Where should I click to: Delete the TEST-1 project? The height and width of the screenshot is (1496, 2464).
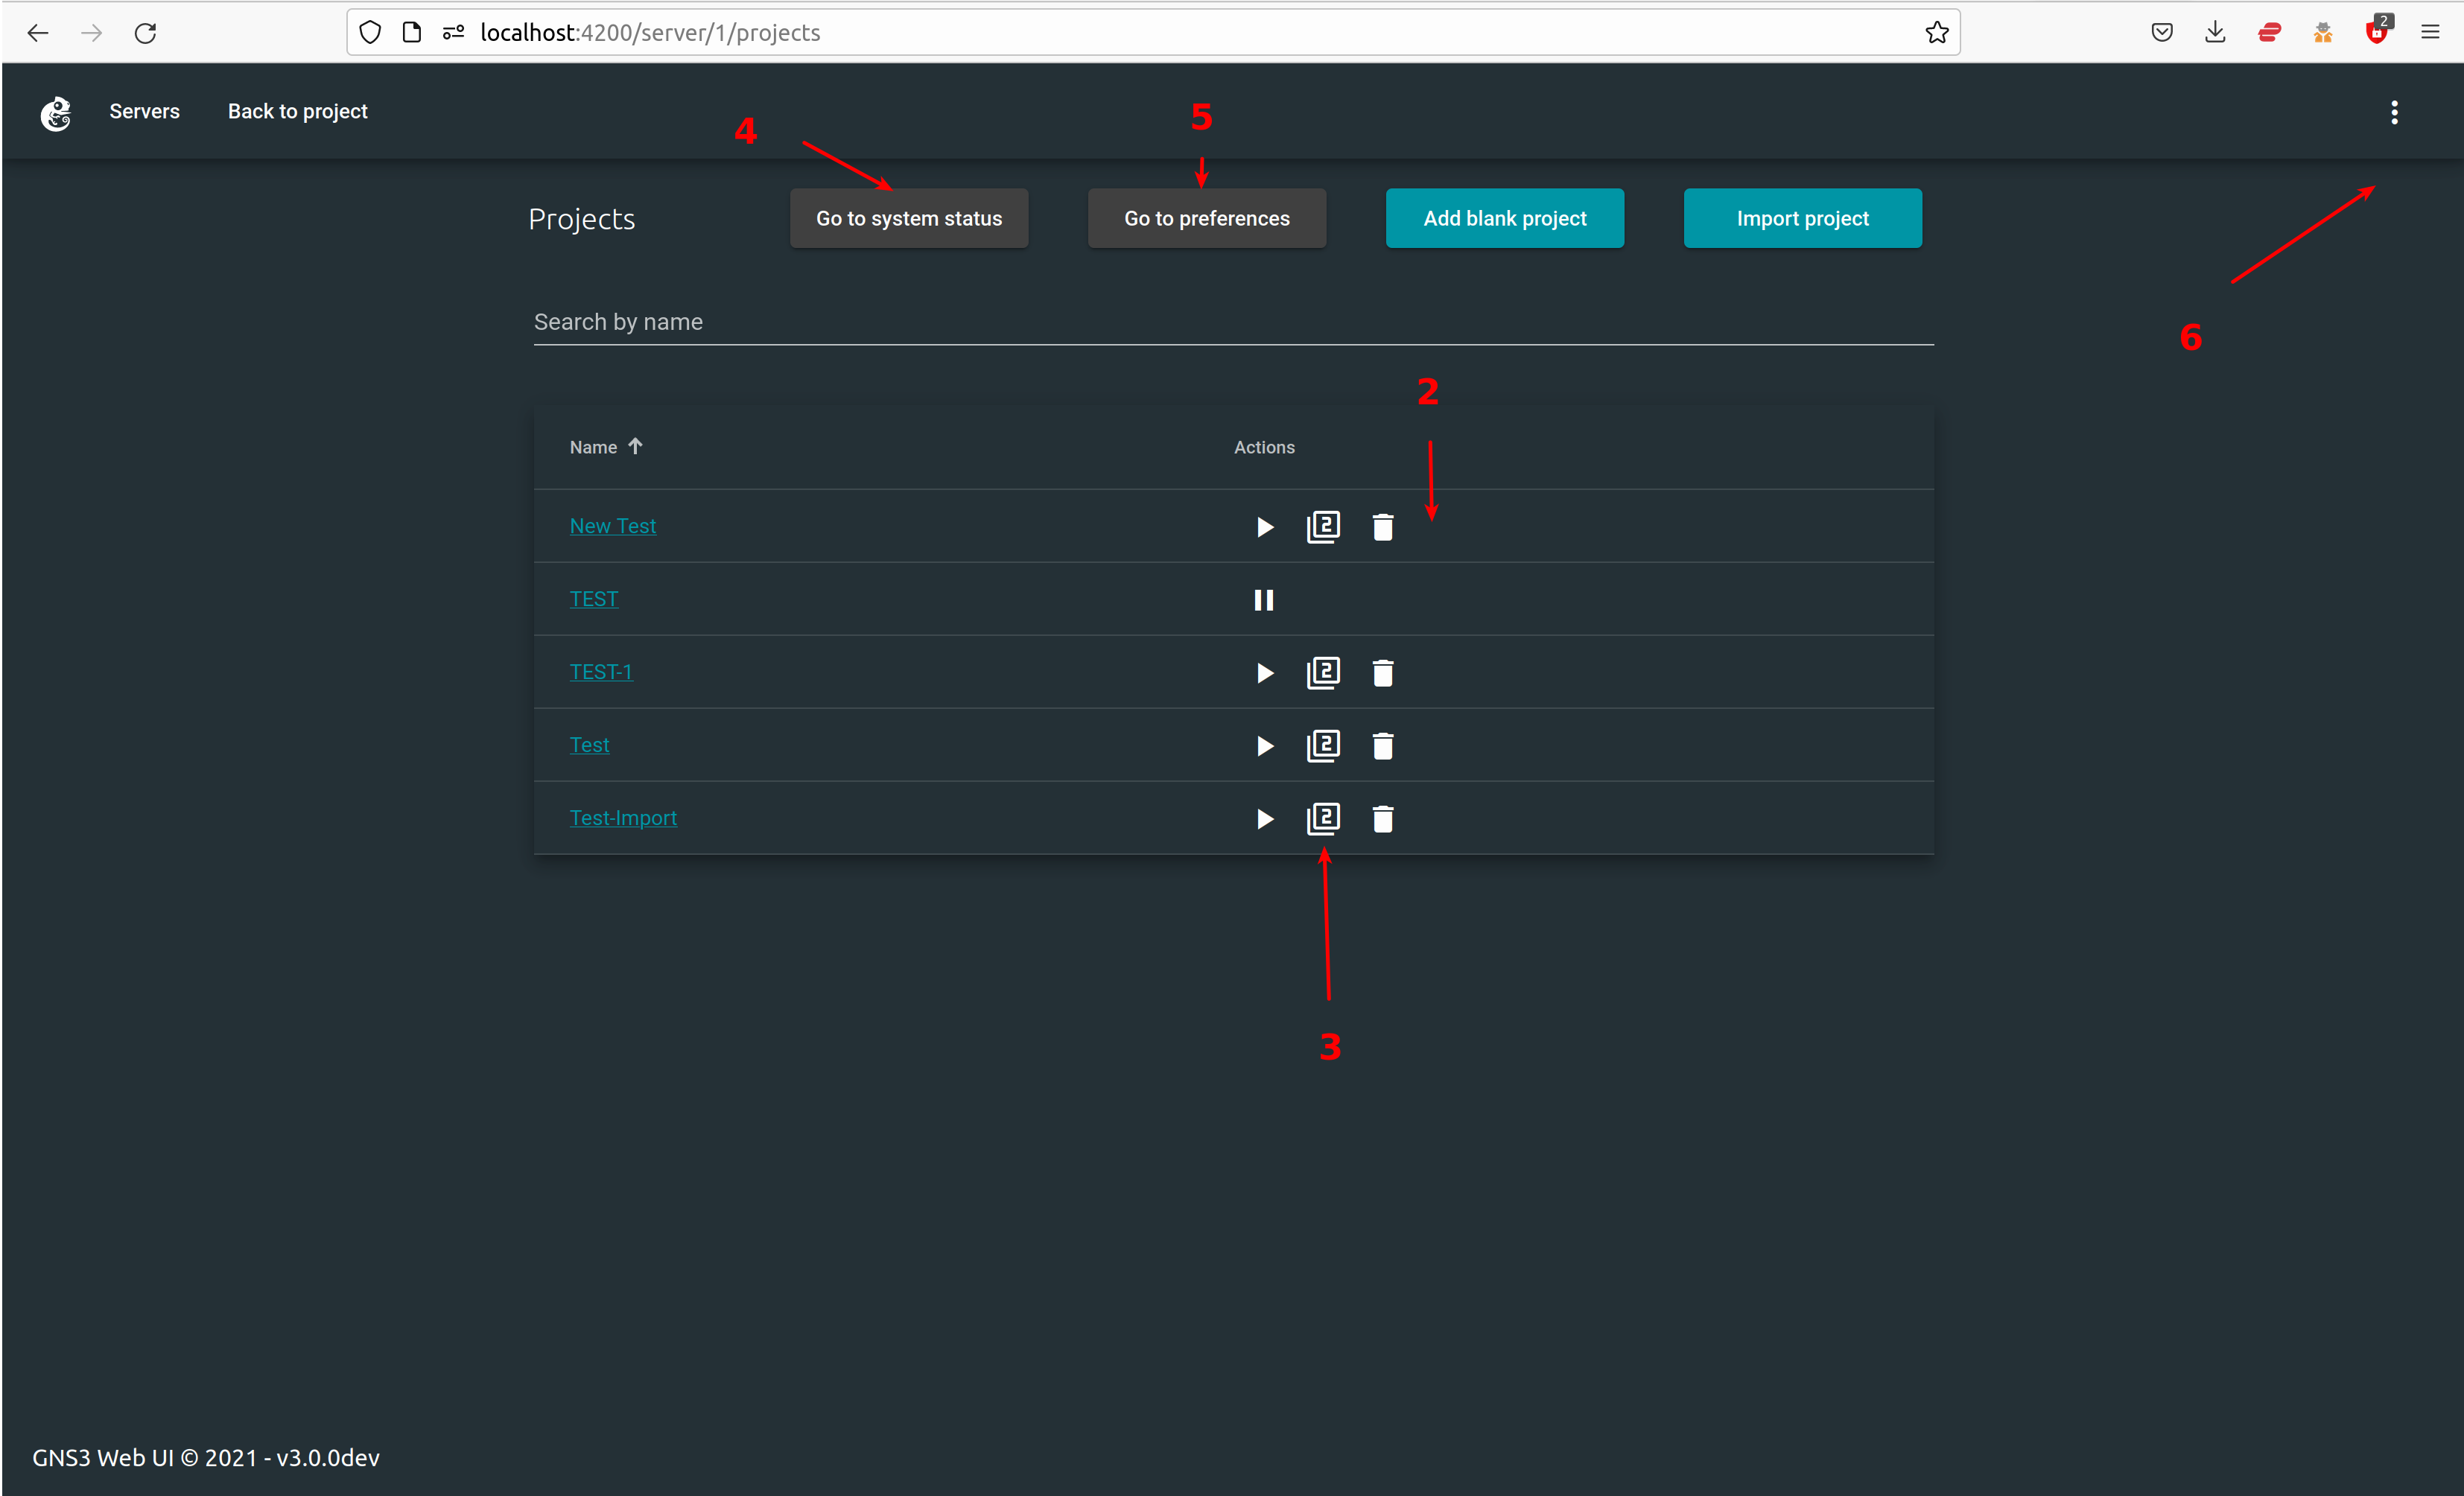[1383, 673]
